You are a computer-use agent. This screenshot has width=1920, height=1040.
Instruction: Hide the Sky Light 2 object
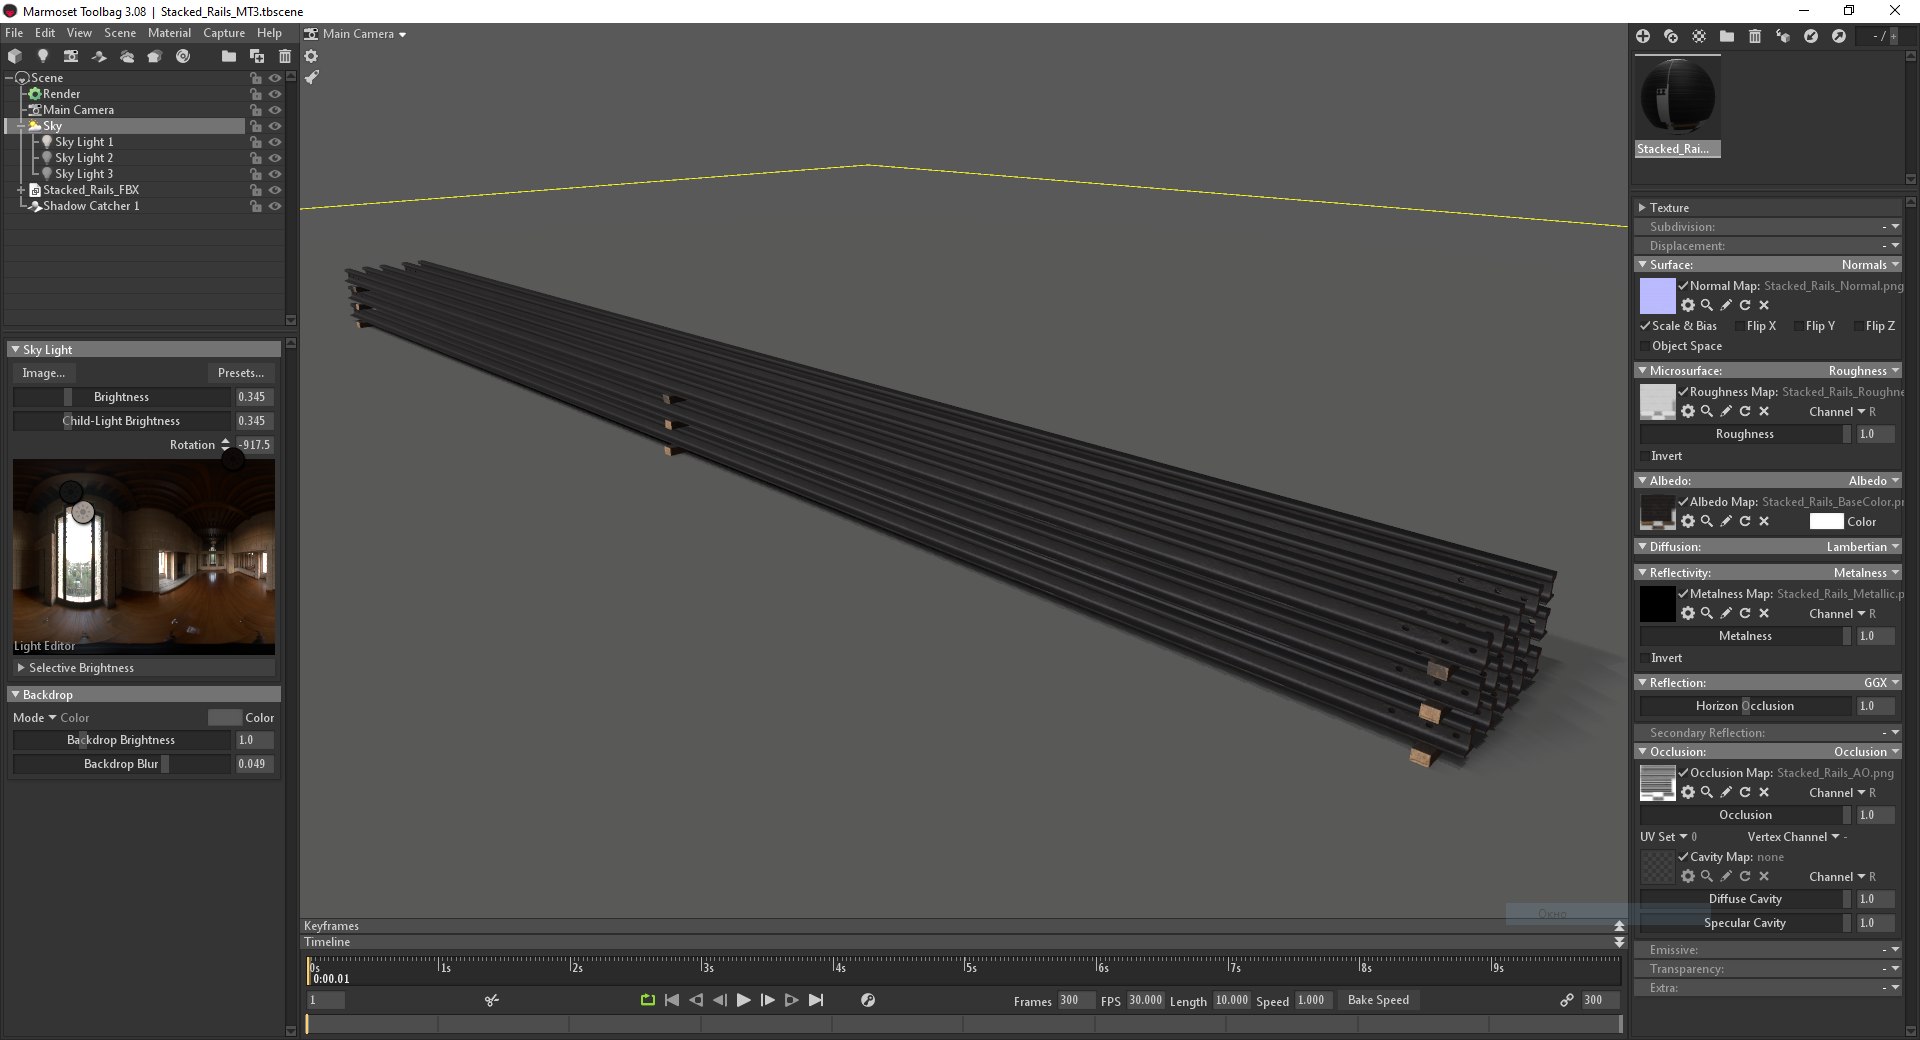pos(275,158)
